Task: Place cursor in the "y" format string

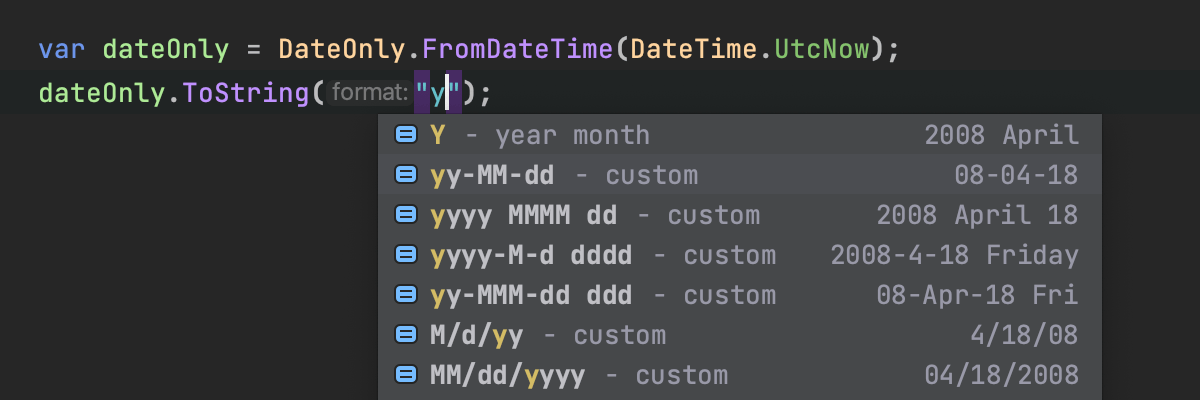Action: pyautogui.click(x=439, y=94)
